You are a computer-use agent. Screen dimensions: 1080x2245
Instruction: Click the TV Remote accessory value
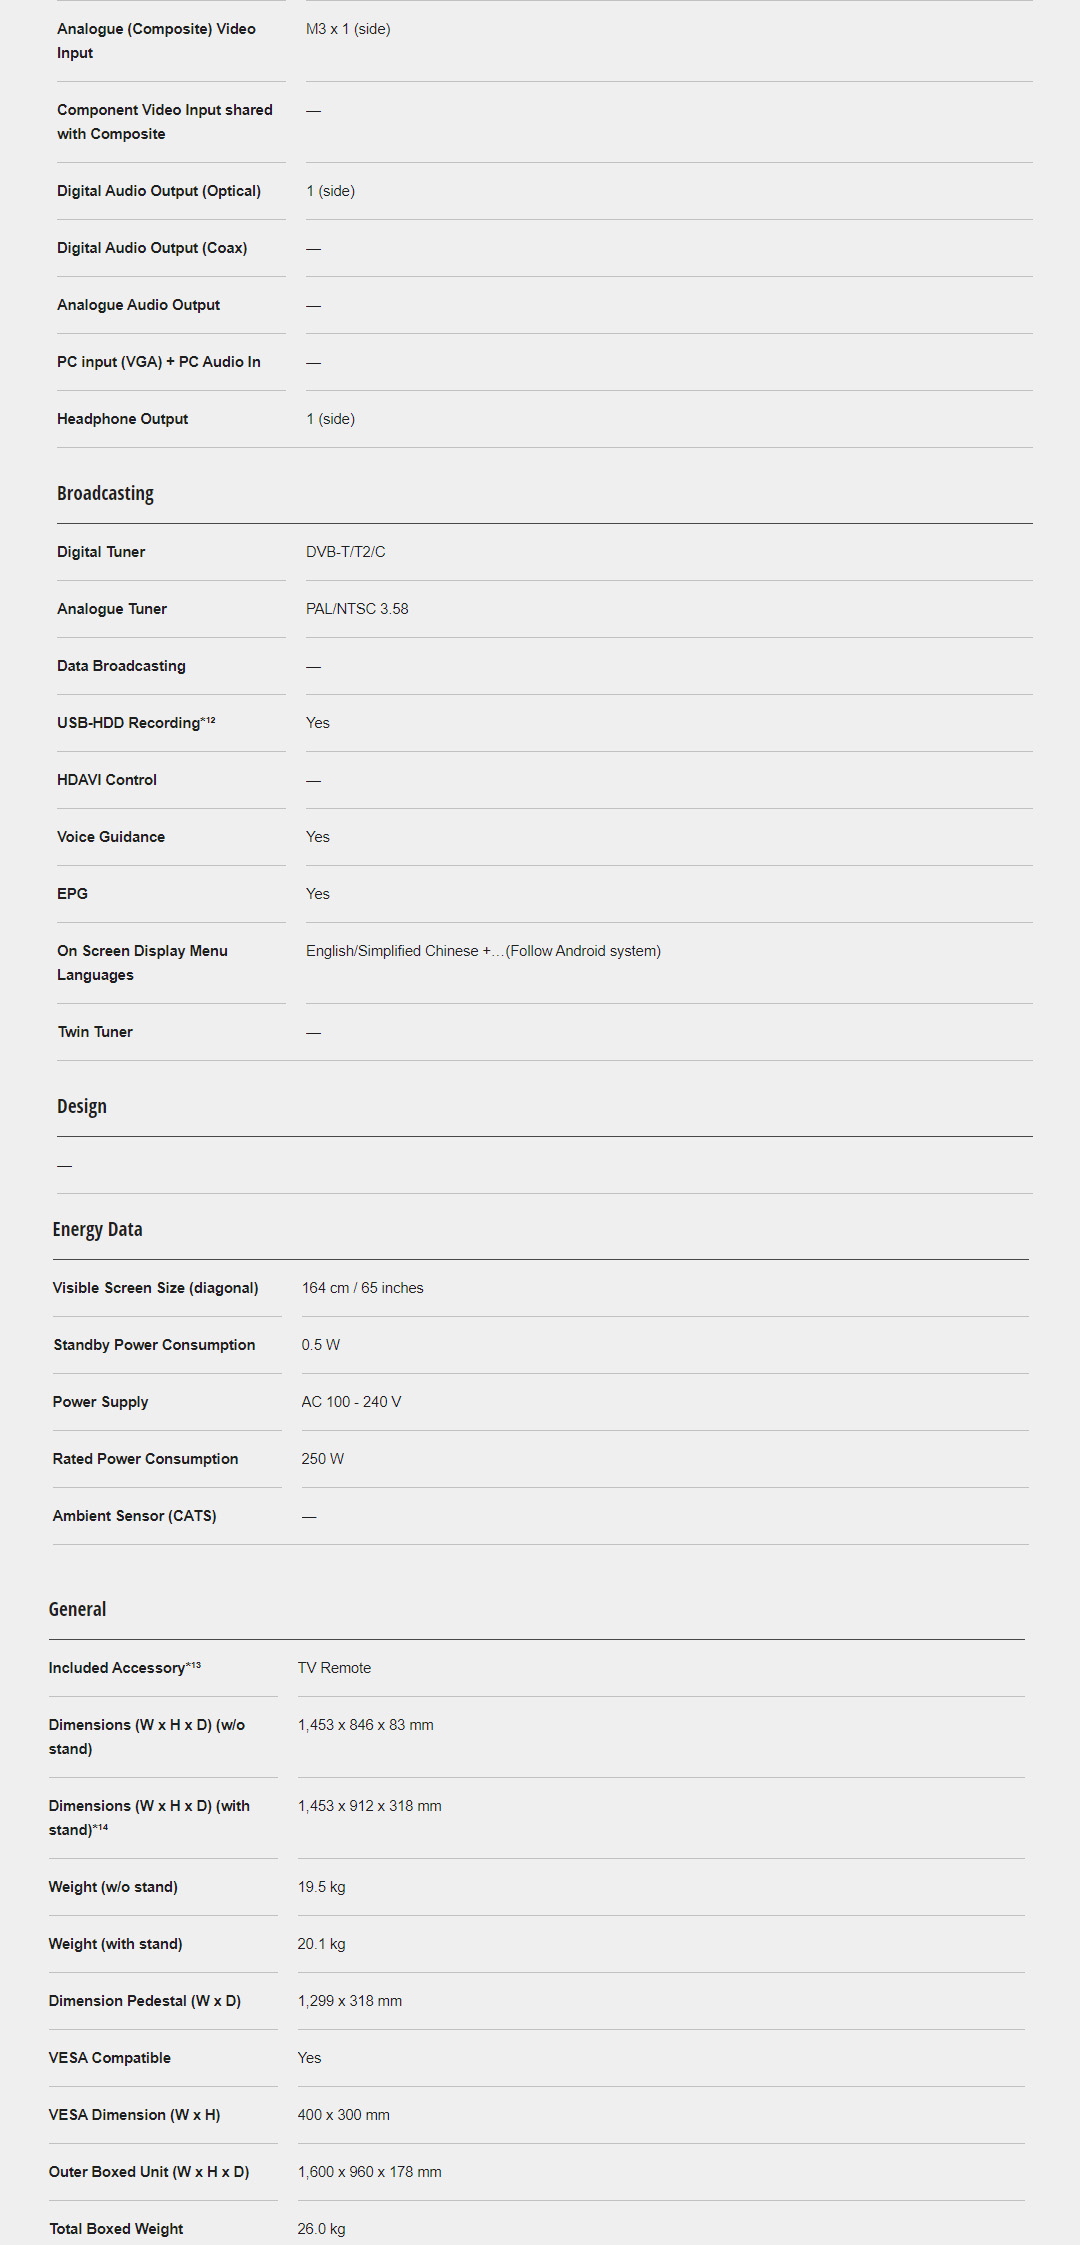334,1668
